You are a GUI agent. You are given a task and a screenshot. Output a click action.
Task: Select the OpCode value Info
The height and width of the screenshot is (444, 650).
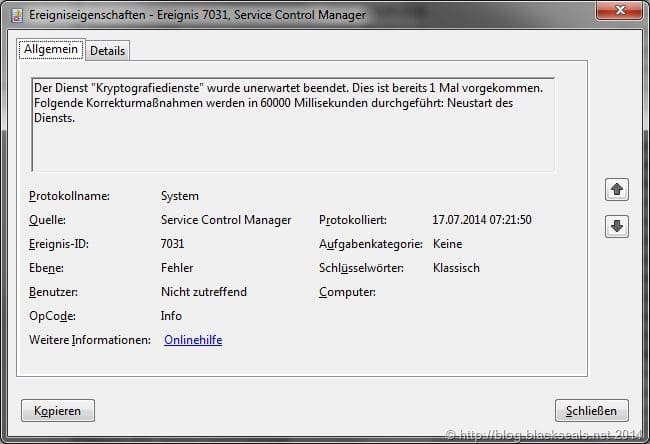171,316
